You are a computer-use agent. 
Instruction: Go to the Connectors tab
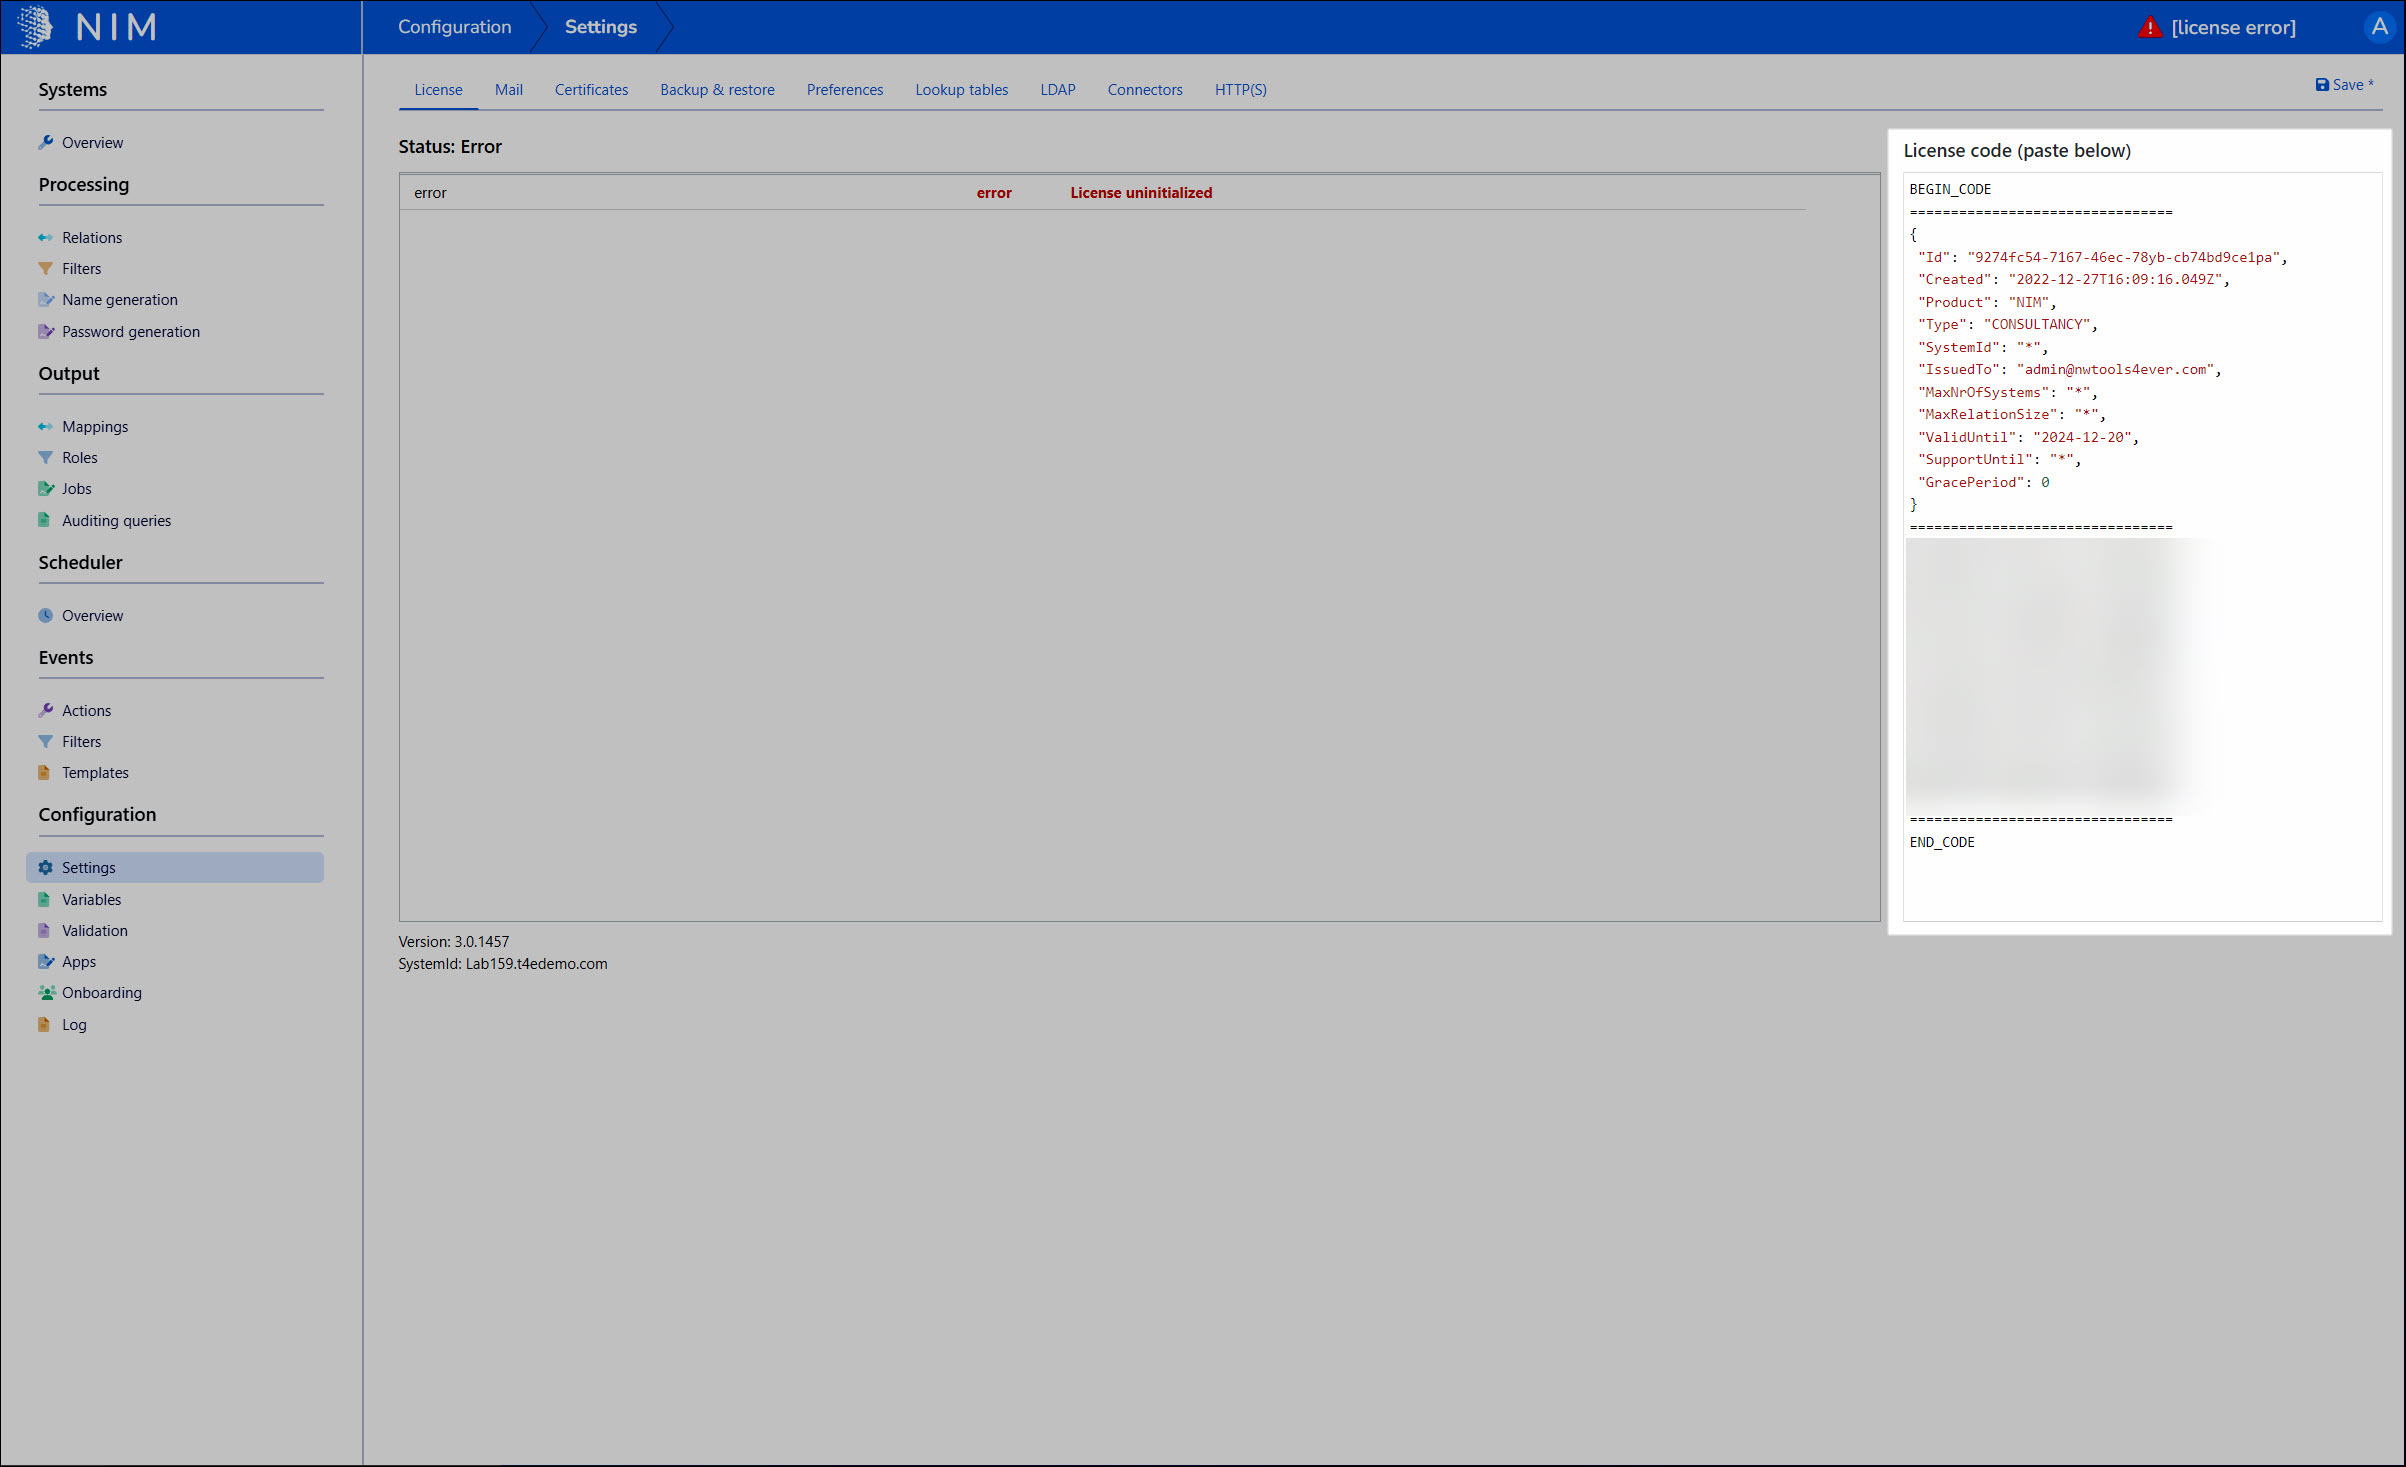pyautogui.click(x=1144, y=90)
